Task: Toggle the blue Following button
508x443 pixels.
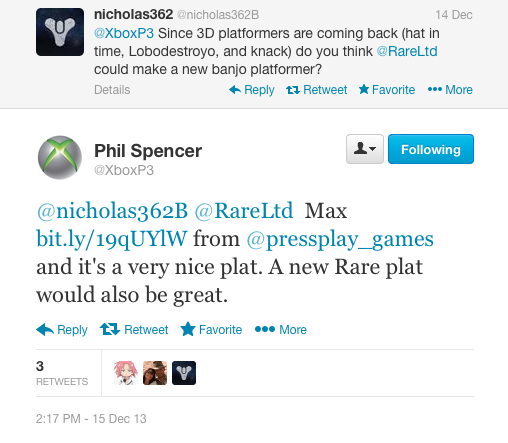Action: (x=431, y=149)
